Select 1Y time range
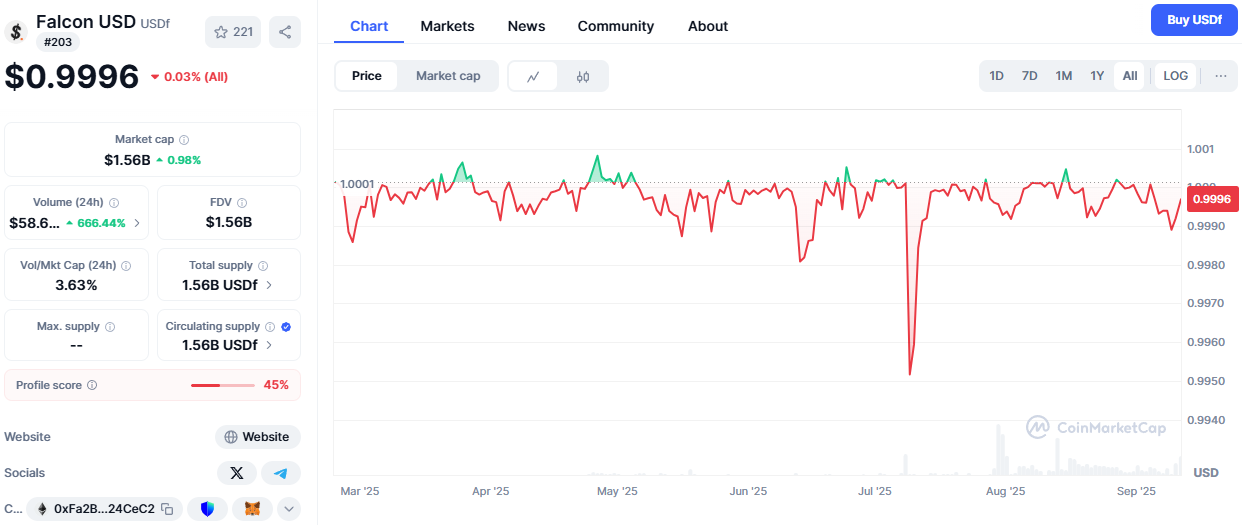Screen dimensions: 1242x525 1097,76
